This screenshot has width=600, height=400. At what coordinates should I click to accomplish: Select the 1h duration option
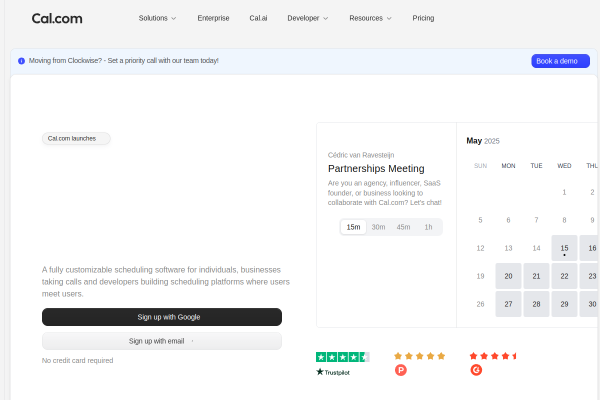(428, 227)
